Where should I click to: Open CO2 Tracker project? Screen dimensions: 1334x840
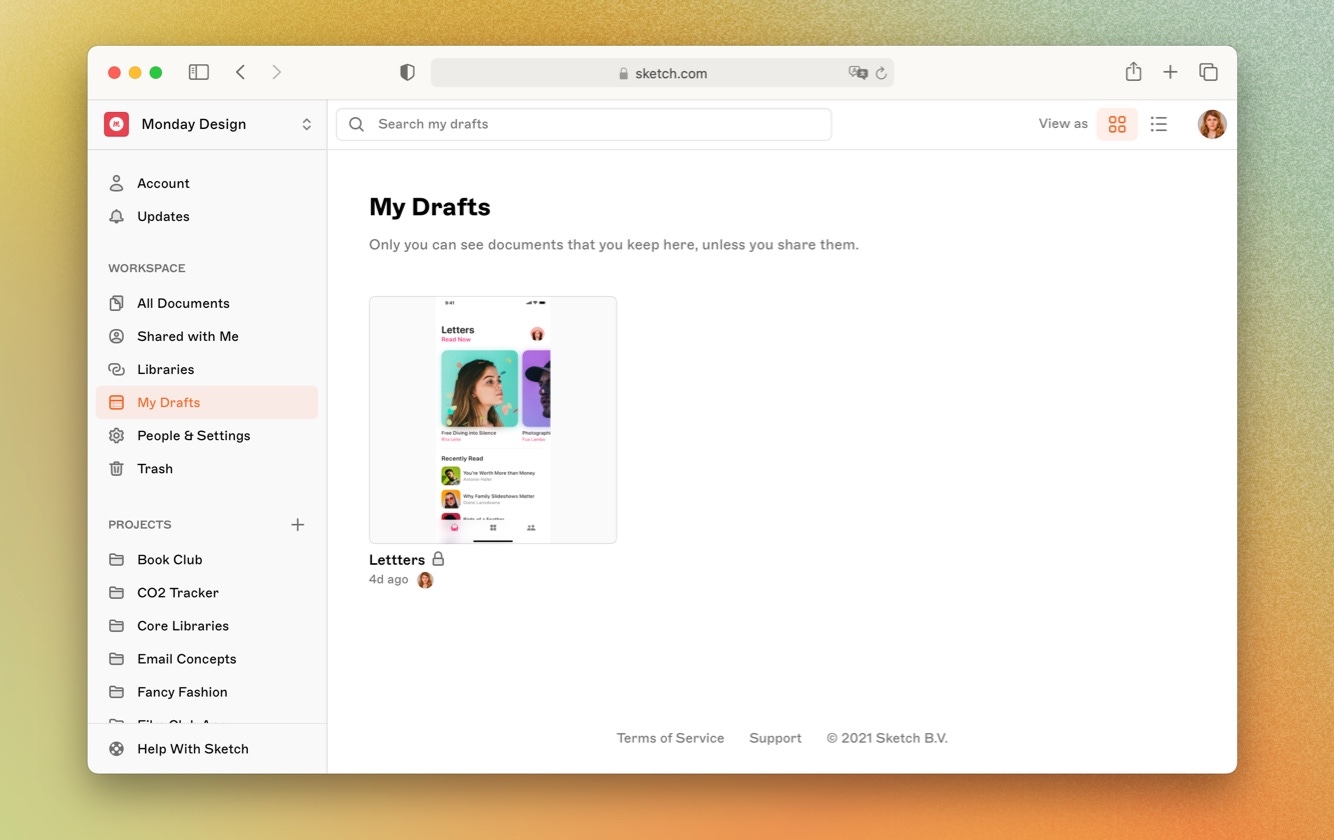click(x=207, y=592)
